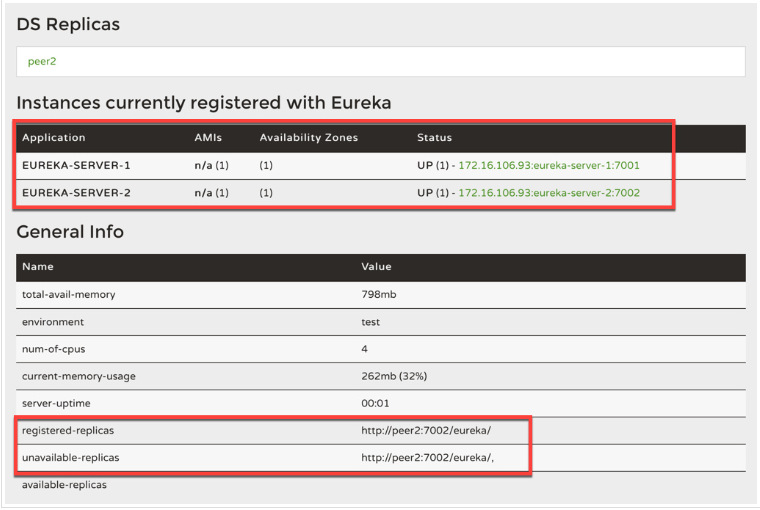The image size is (760, 510).
Task: Open the 172.16.106.93:eureka-server-2:7002 instance link
Action: click(549, 193)
